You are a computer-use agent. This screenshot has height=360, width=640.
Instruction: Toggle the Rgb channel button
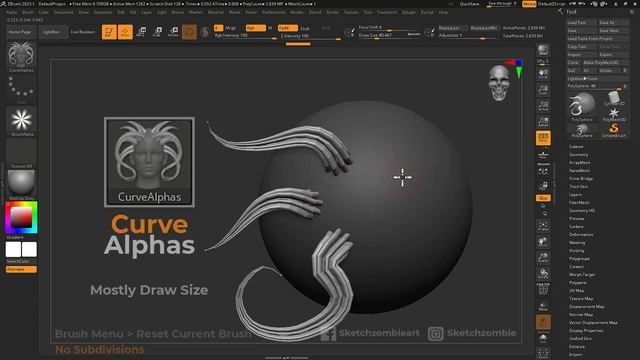[x=256, y=28]
